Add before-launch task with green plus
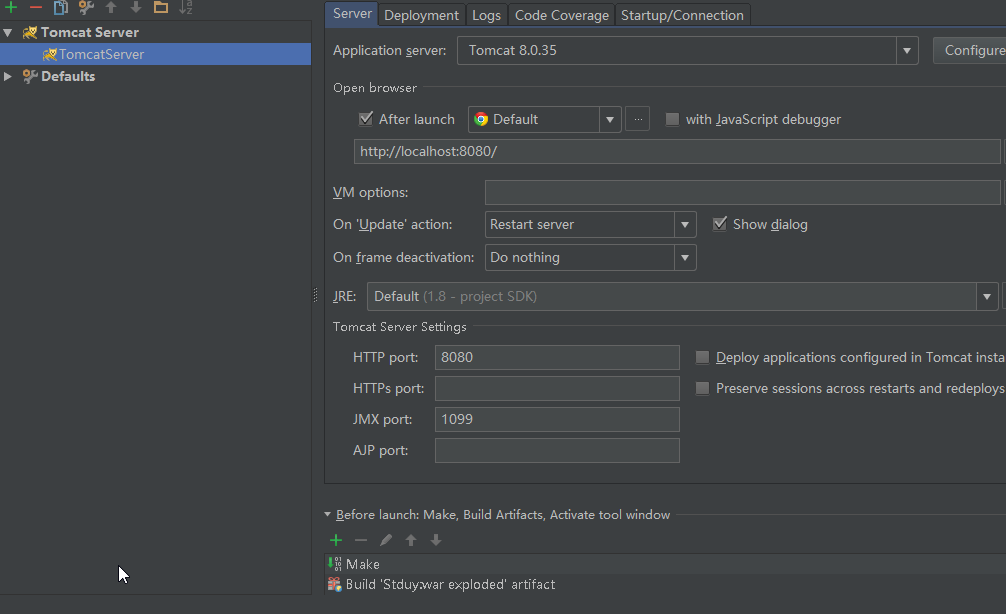 tap(336, 540)
